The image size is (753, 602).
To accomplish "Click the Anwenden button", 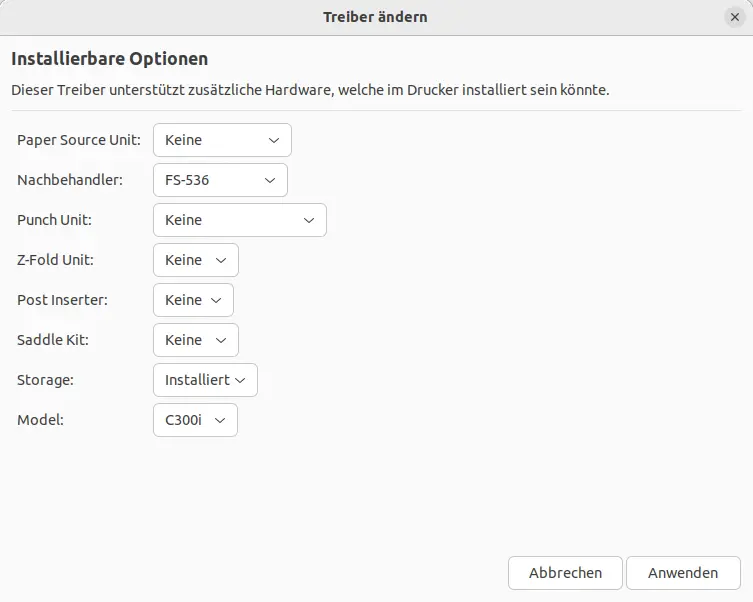I will (x=683, y=573).
